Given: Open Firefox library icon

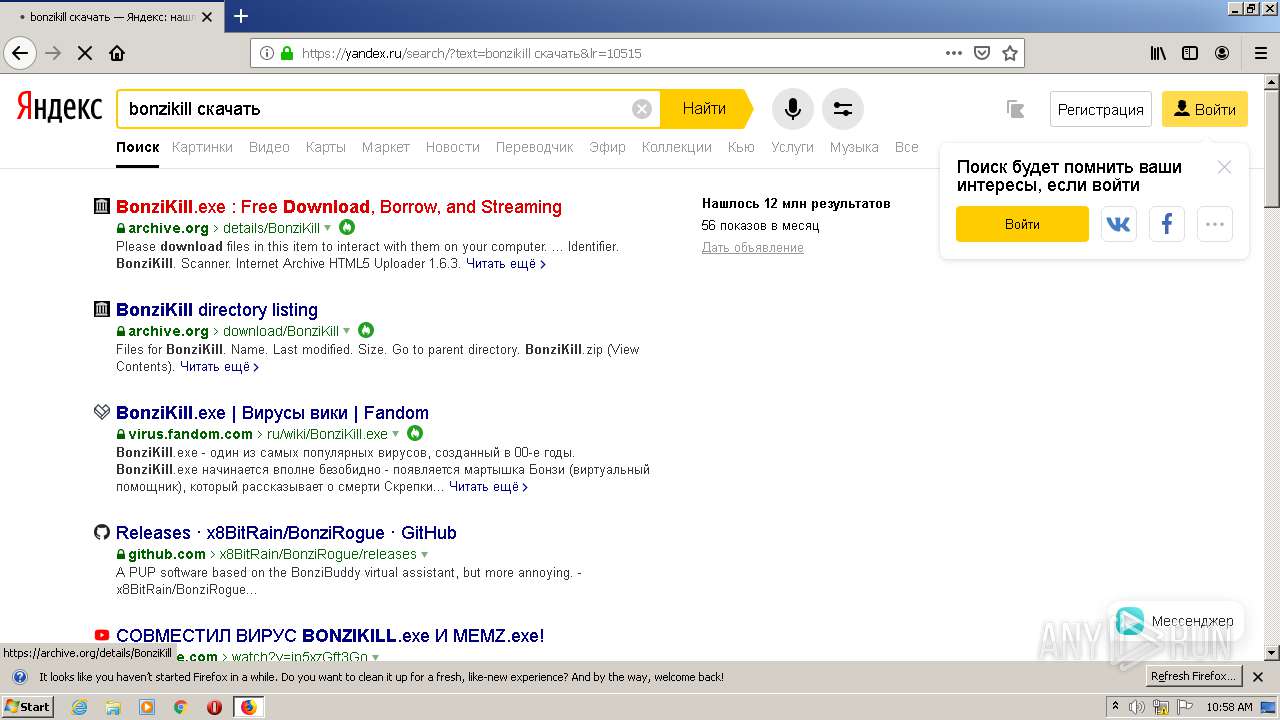Looking at the screenshot, I should (x=1158, y=53).
